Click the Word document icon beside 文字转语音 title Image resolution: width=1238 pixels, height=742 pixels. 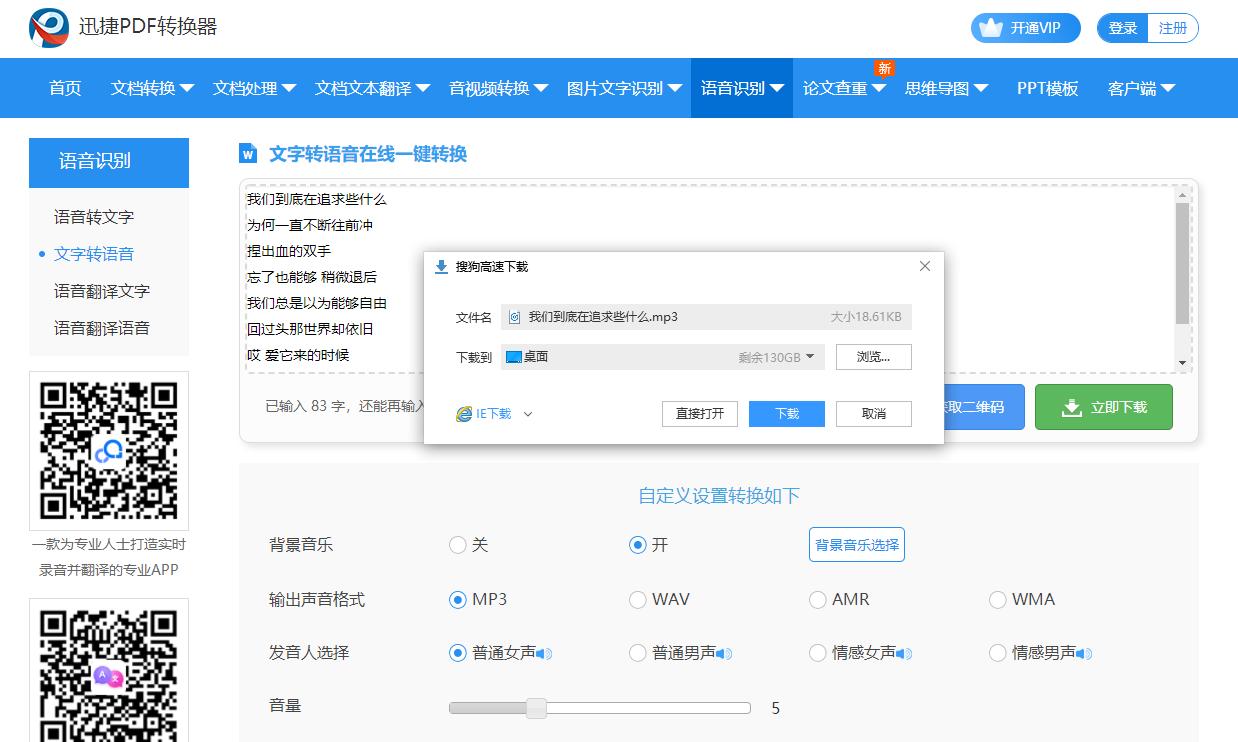(x=248, y=153)
